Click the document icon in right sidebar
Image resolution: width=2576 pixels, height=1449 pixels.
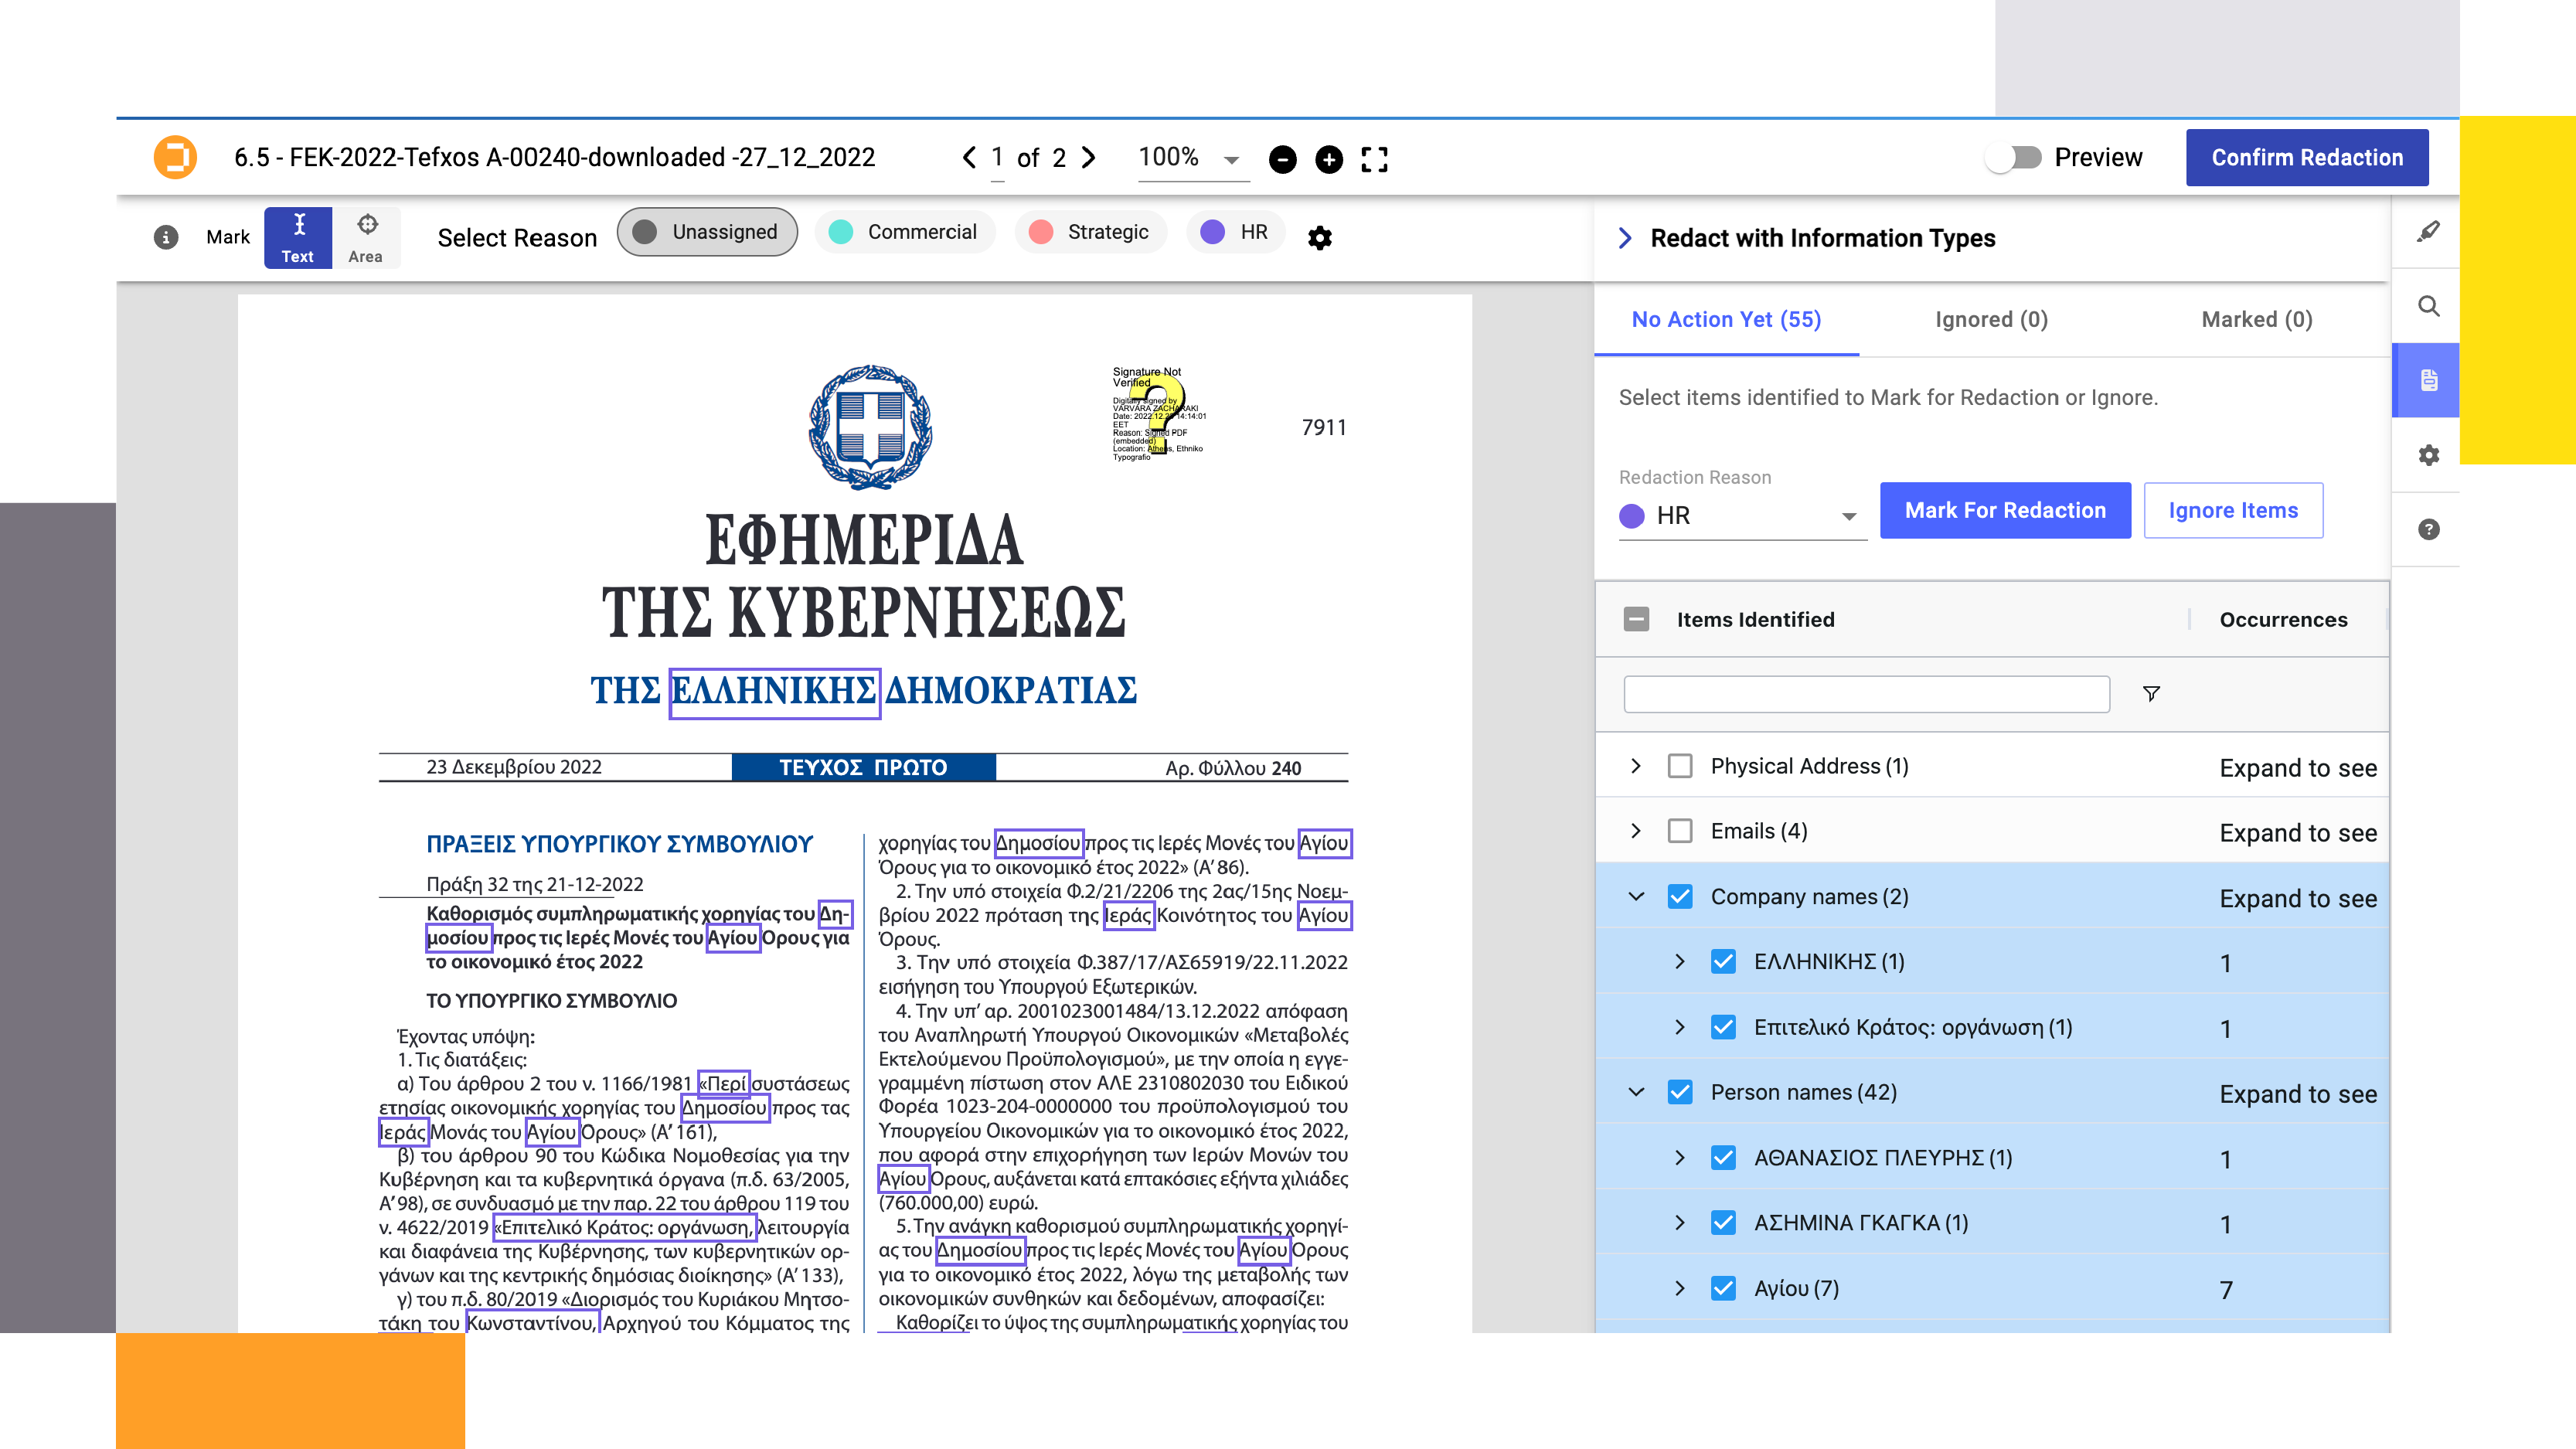[x=2425, y=380]
